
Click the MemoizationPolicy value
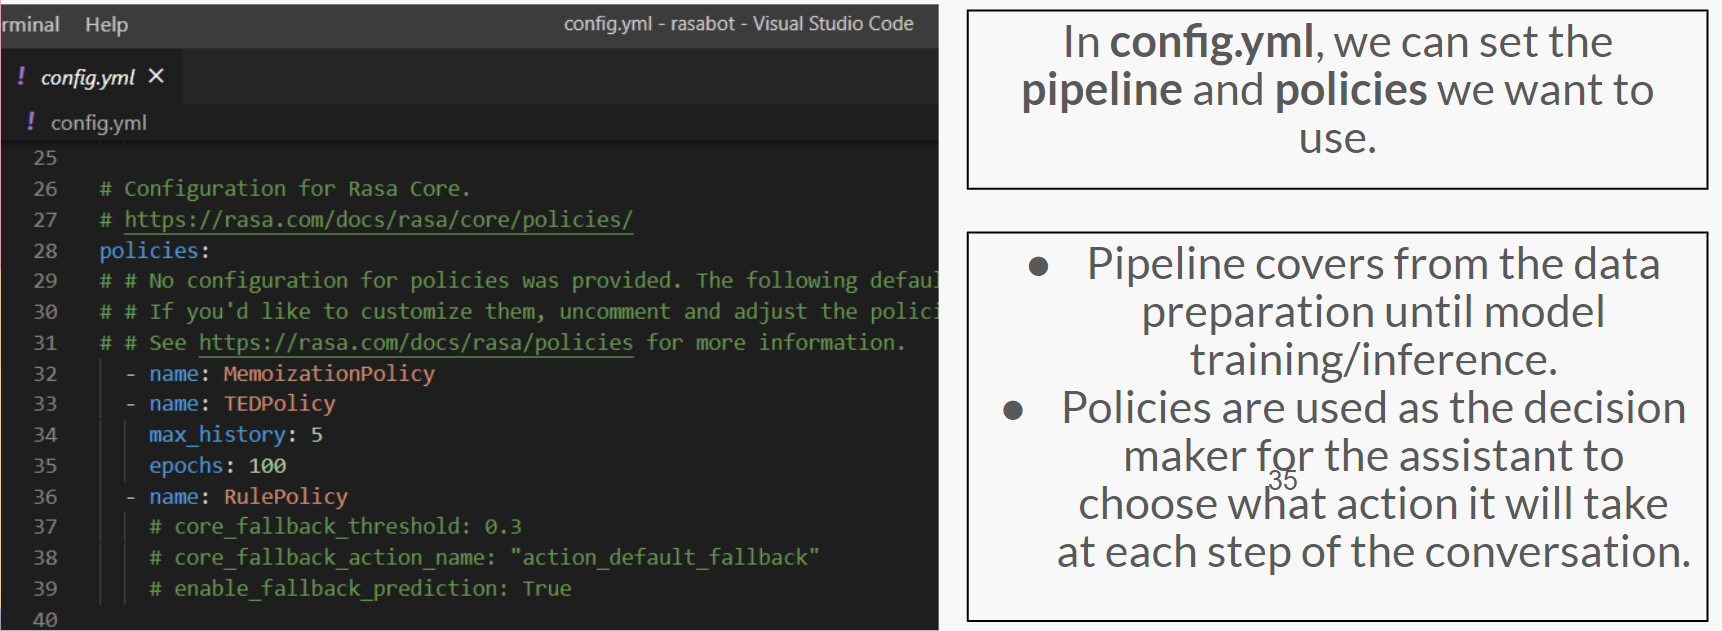[x=329, y=374]
